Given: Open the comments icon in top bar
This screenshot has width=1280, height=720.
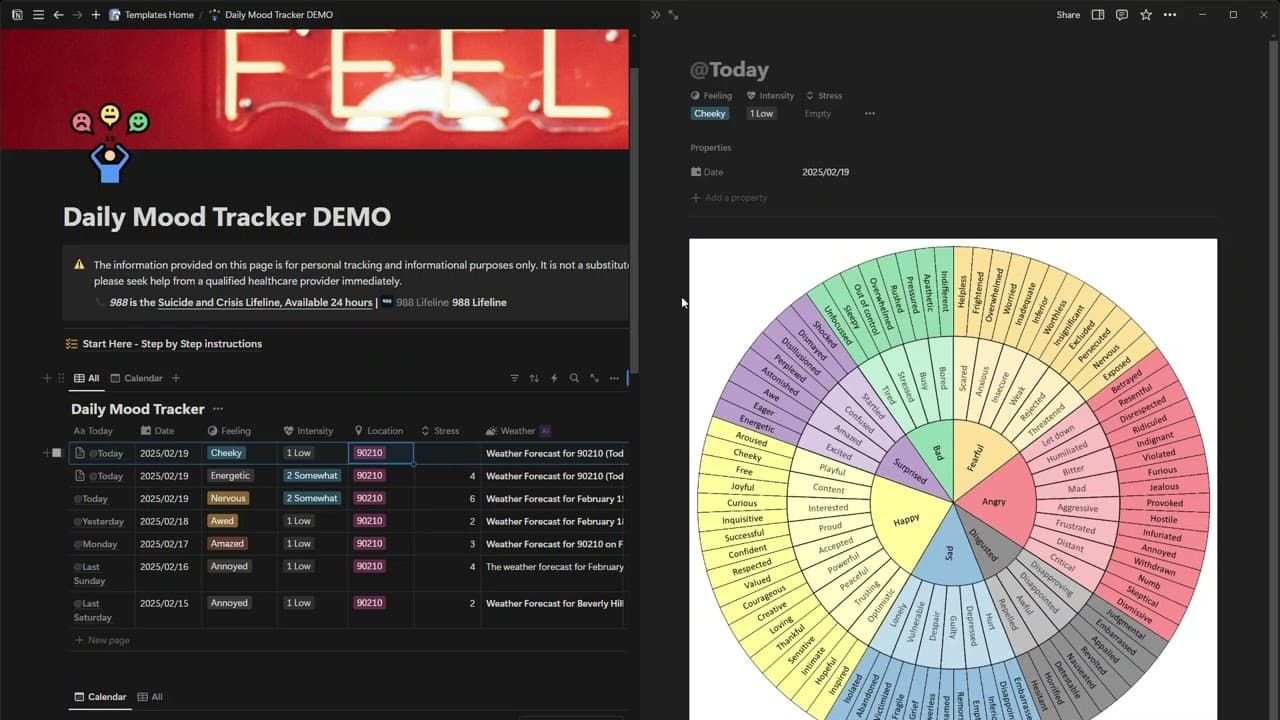Looking at the screenshot, I should tap(1122, 15).
